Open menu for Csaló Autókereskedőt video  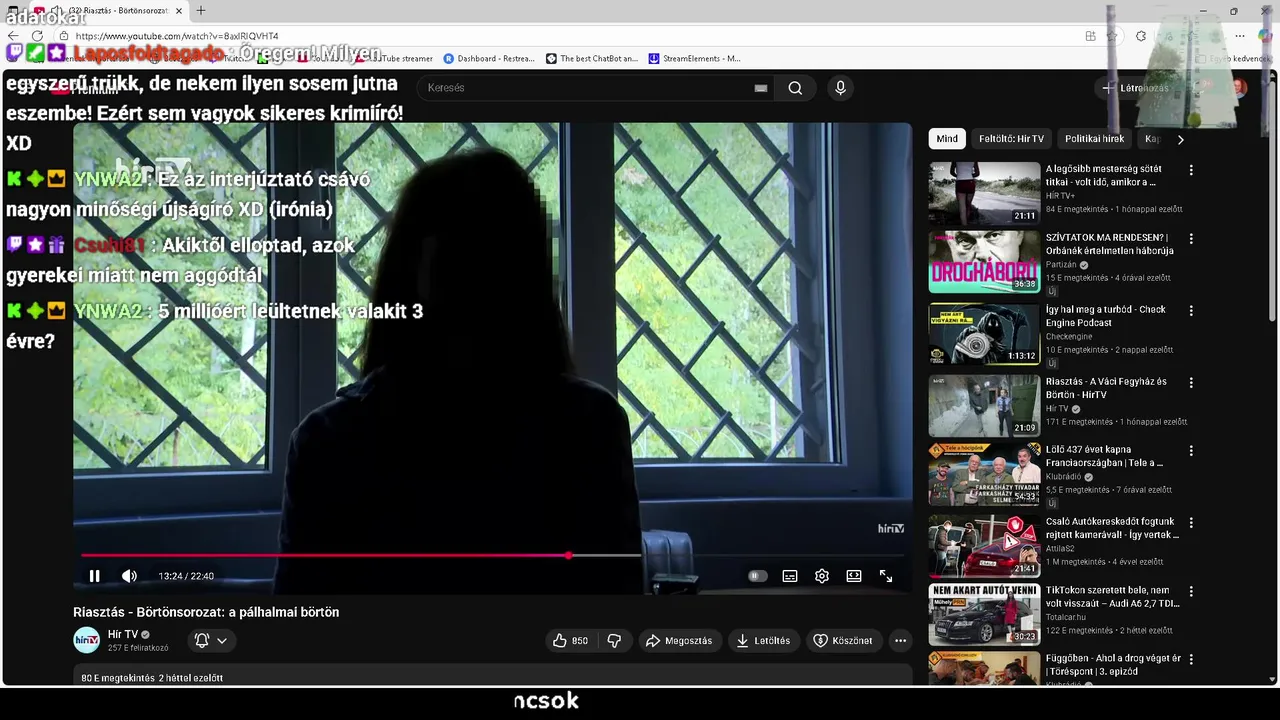tap(1190, 522)
